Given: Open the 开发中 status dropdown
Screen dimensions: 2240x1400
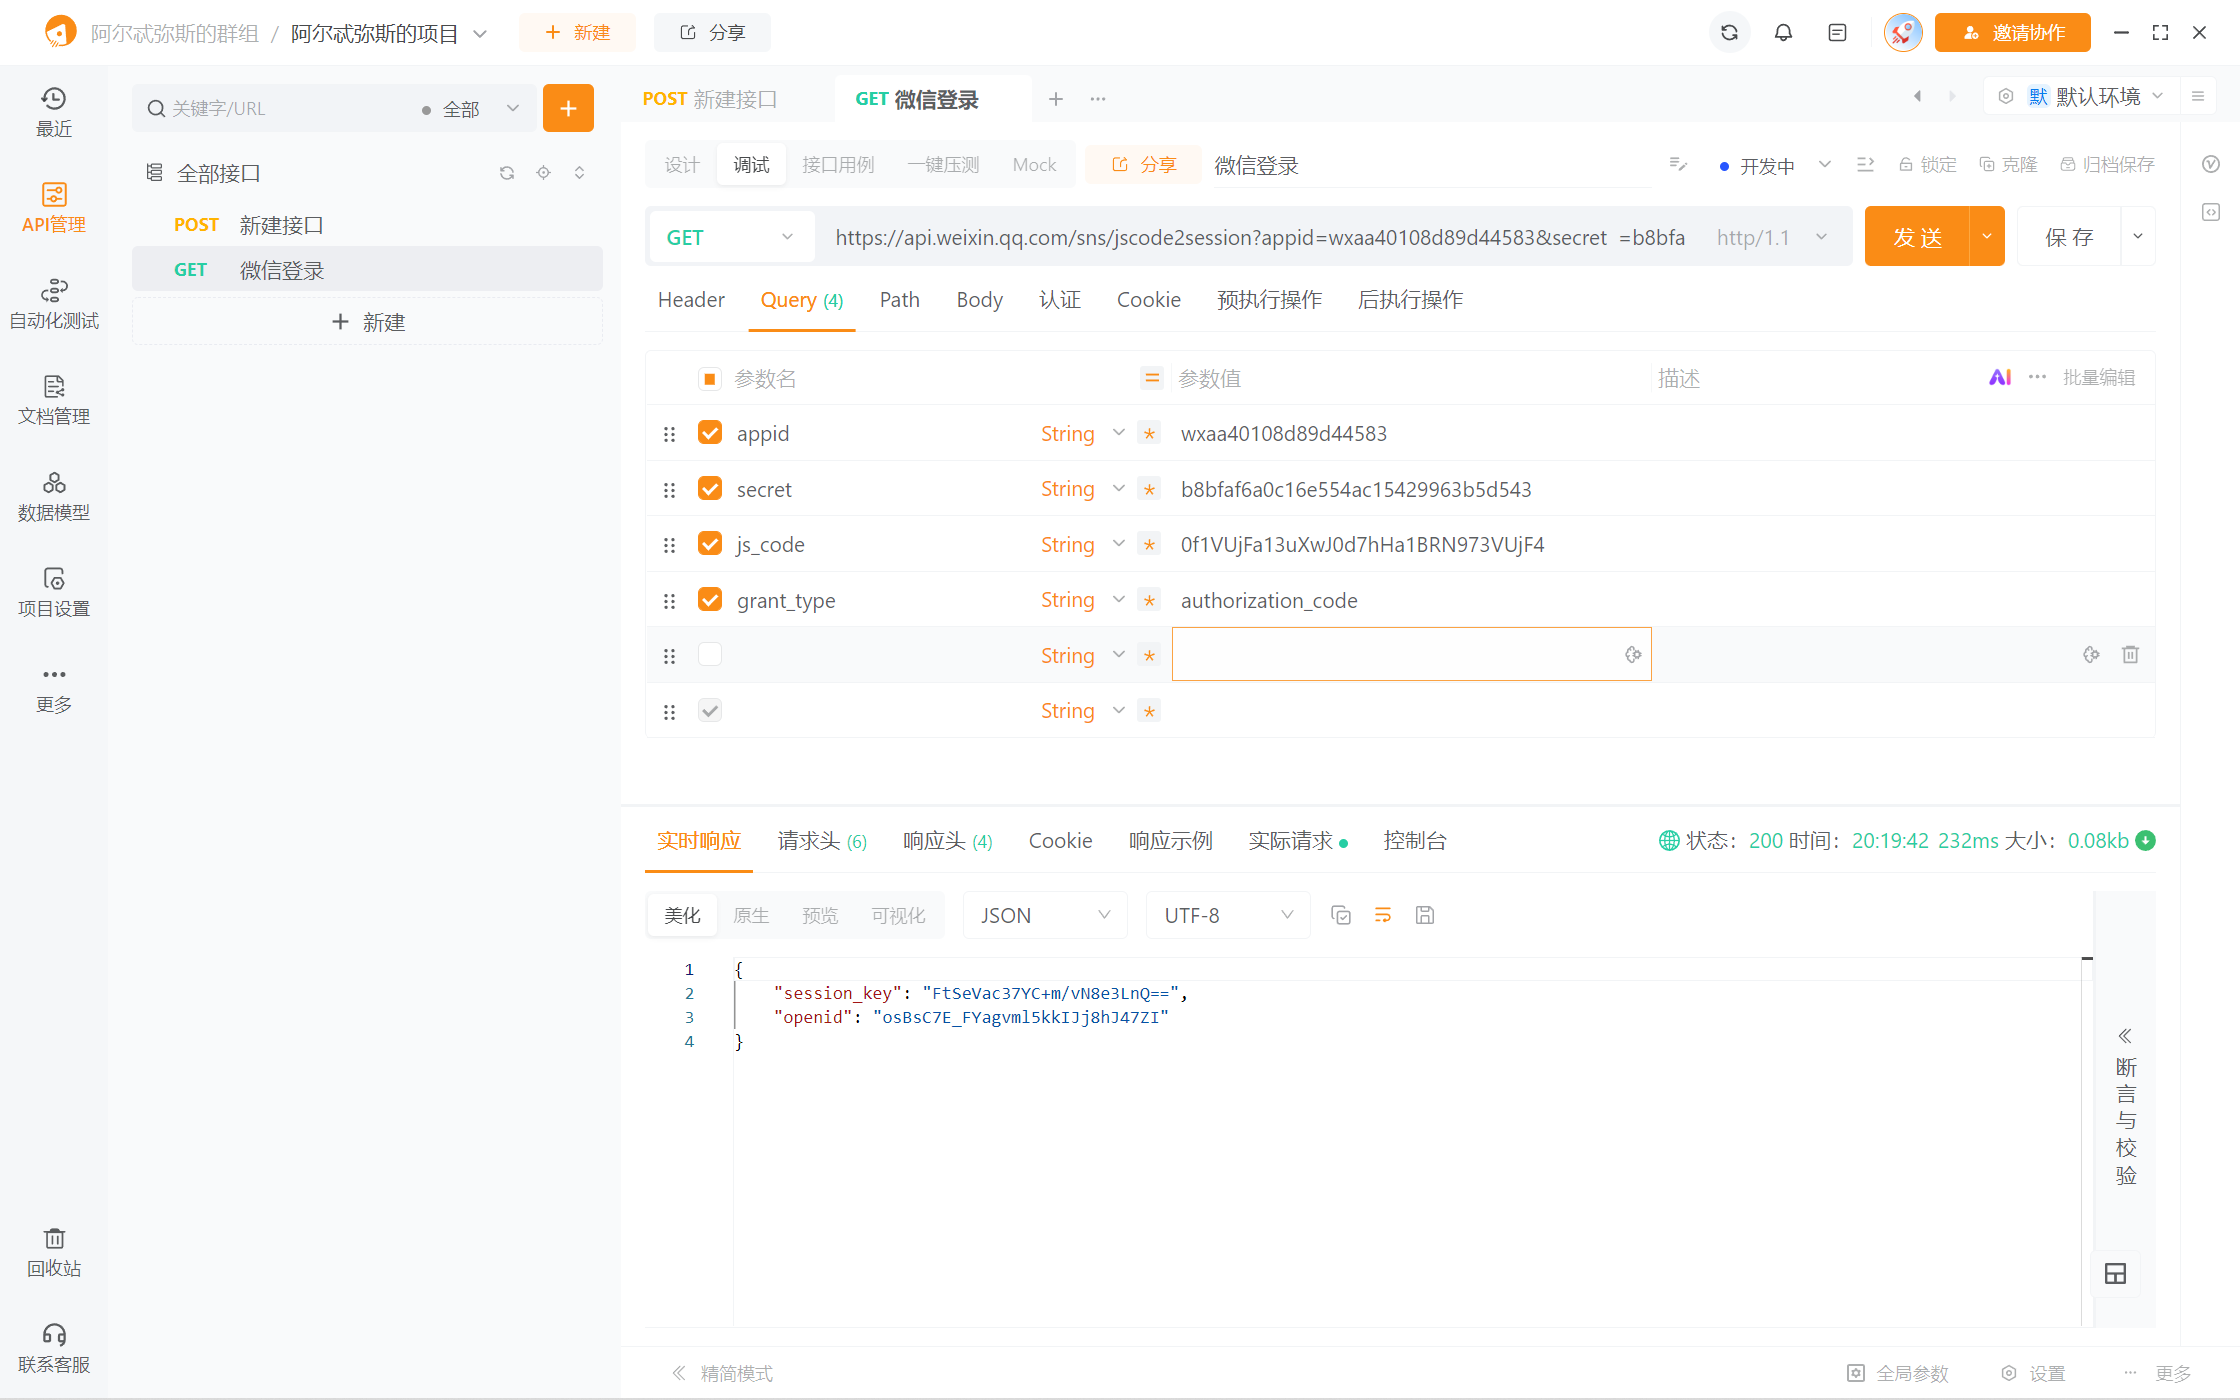Looking at the screenshot, I should 1776,165.
